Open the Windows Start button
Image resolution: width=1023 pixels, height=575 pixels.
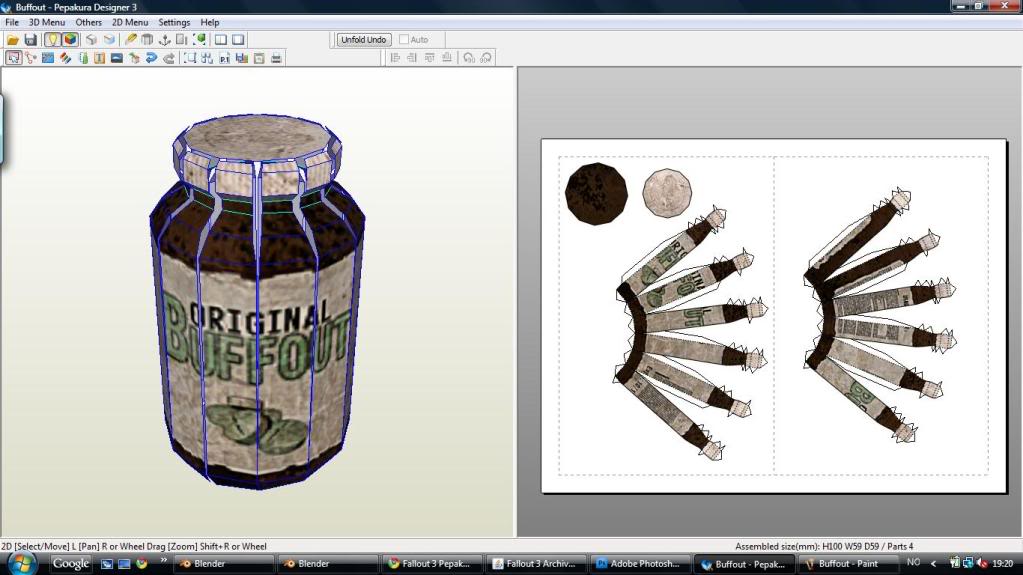point(22,563)
